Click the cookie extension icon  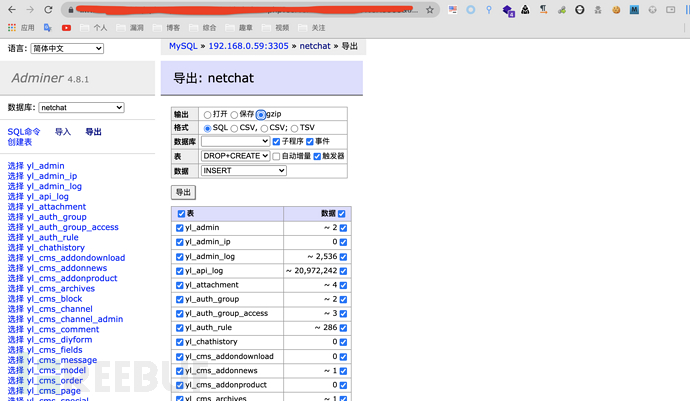(616, 10)
